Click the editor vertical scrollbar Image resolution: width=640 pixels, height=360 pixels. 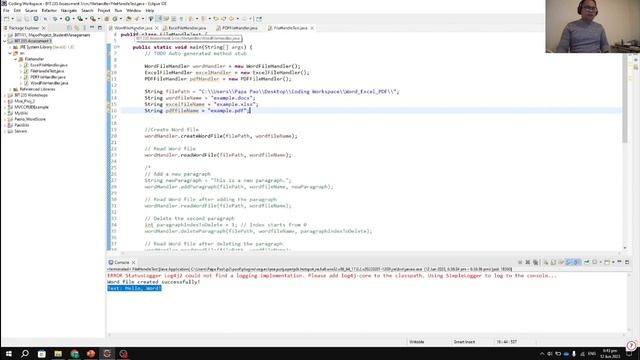[625, 98]
